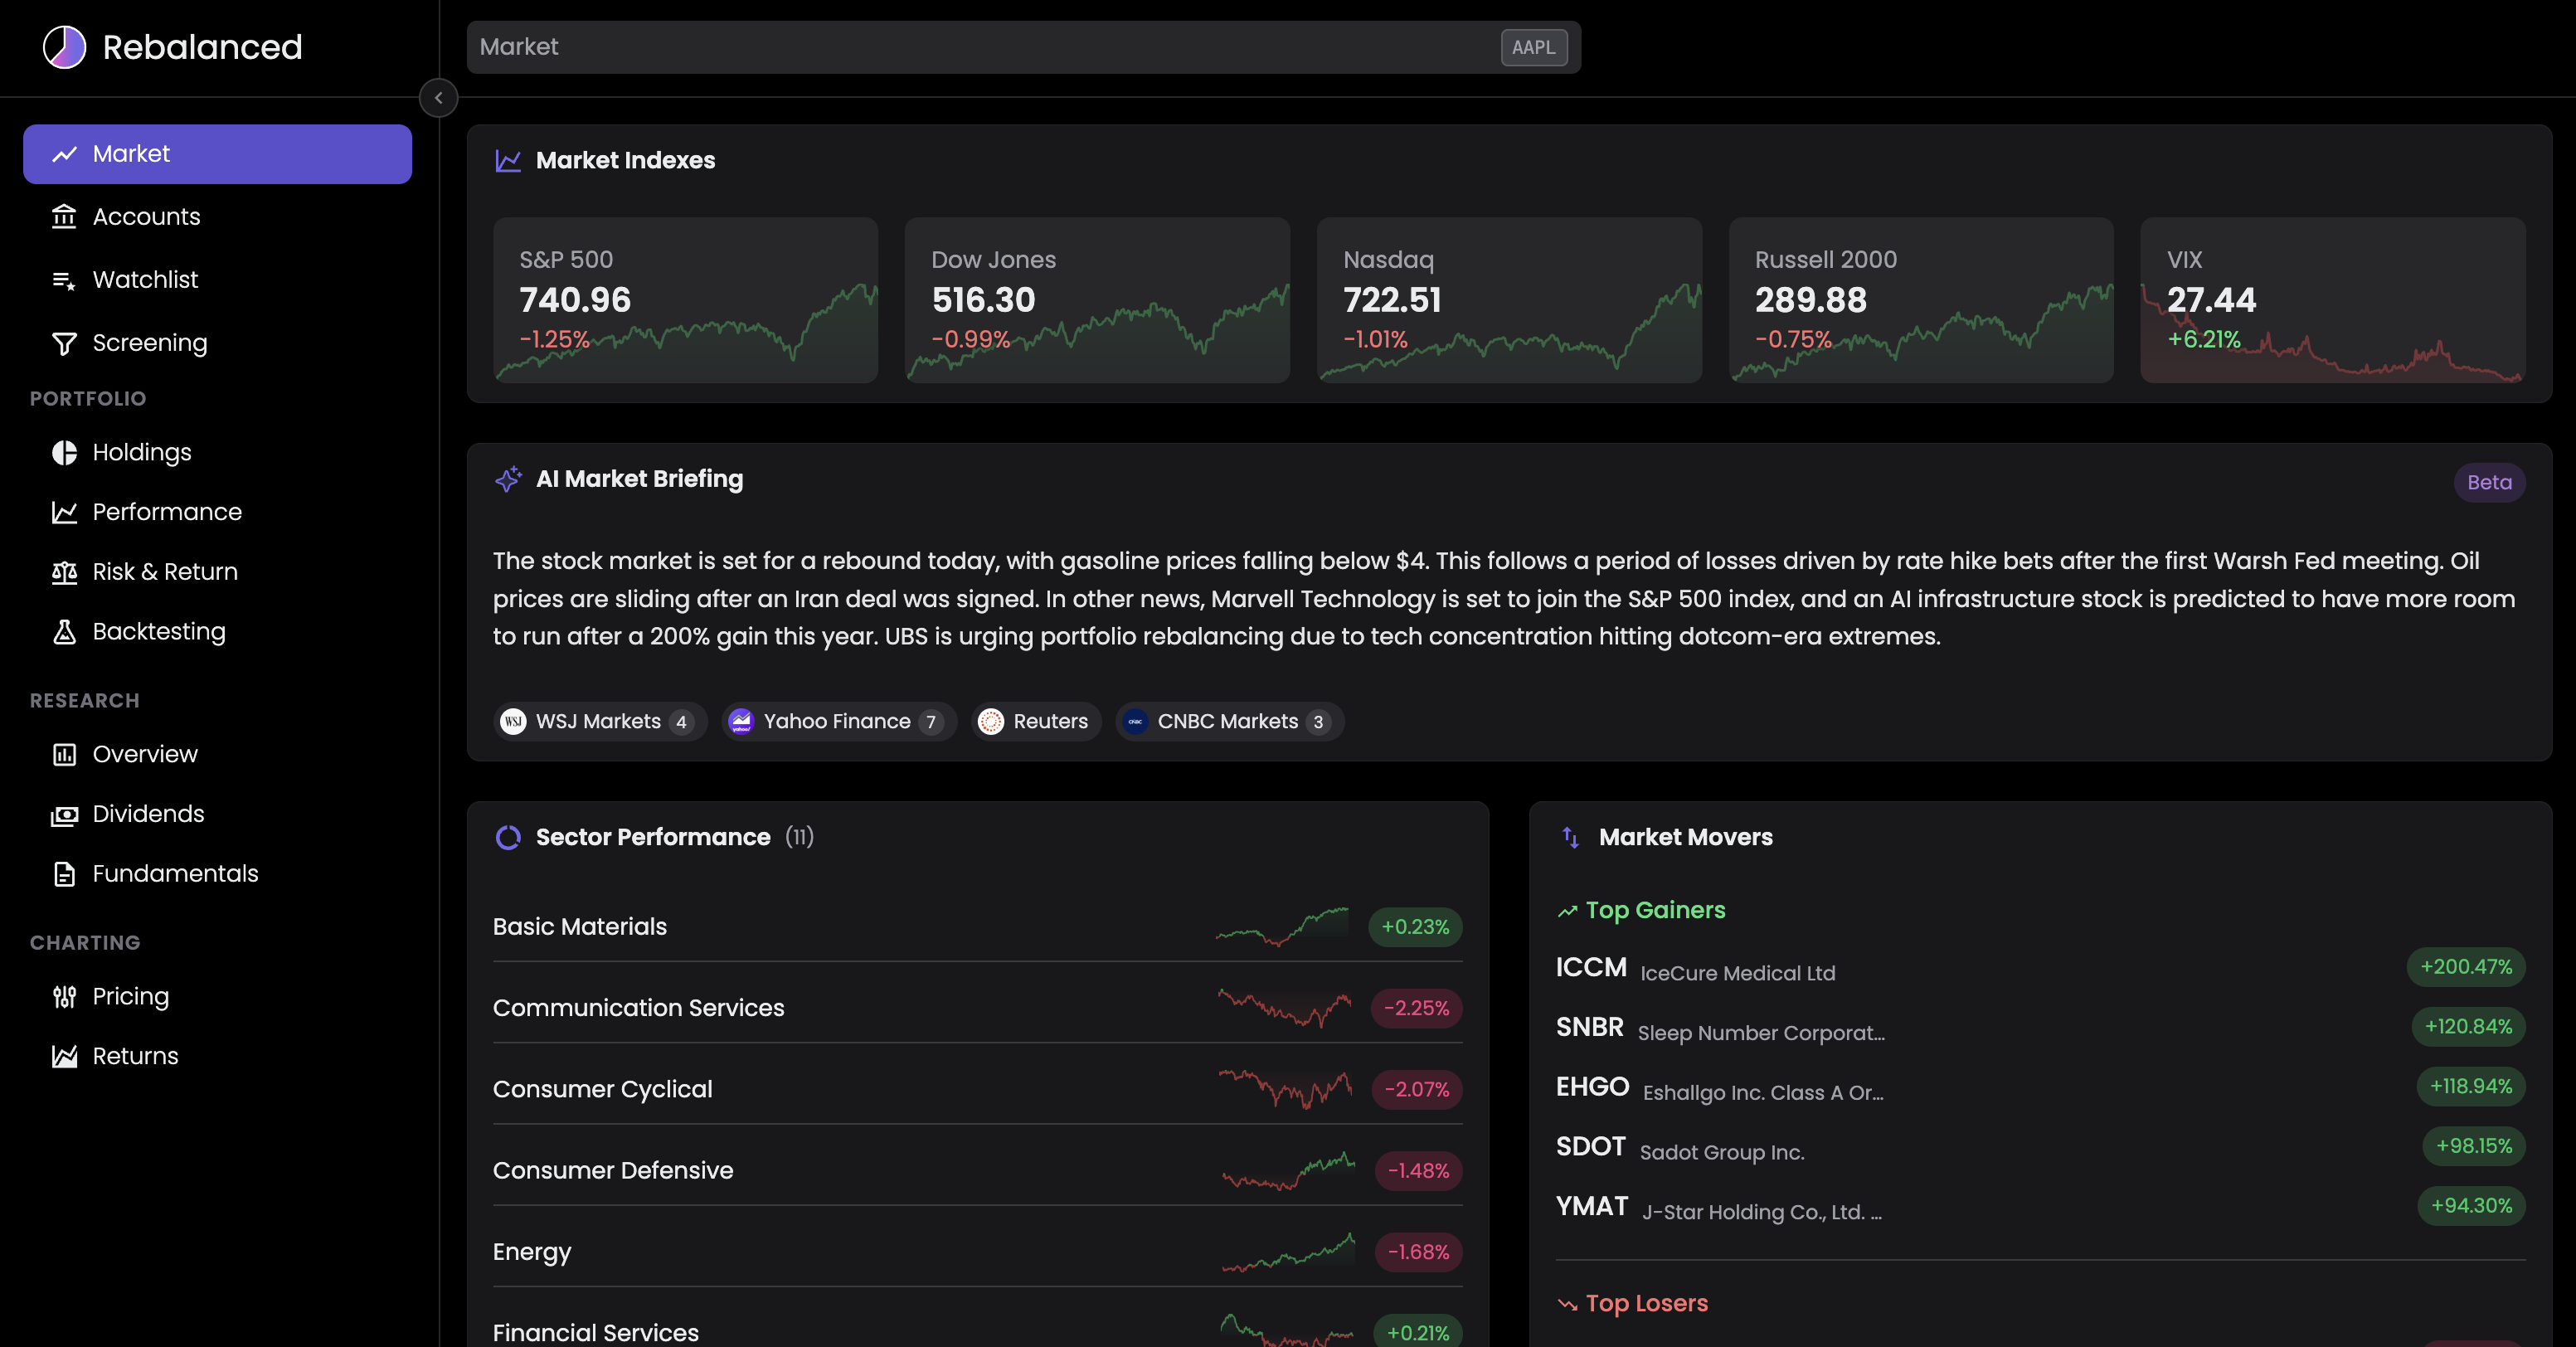The image size is (2576, 1347).
Task: Click the Top Losers trending-down icon
Action: point(1567,1304)
